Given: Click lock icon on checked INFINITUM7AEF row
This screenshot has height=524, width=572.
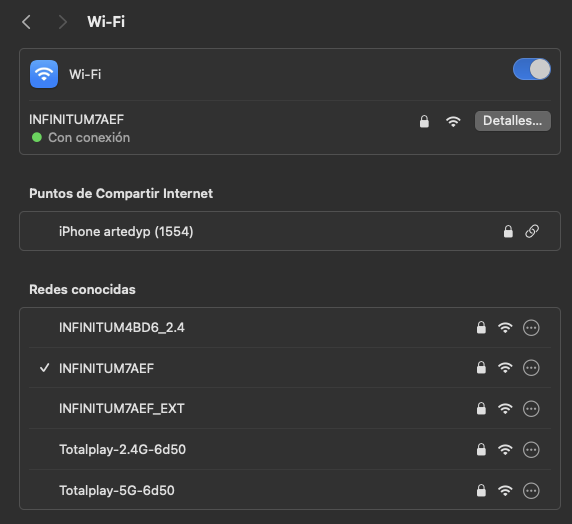Looking at the screenshot, I should (481, 367).
